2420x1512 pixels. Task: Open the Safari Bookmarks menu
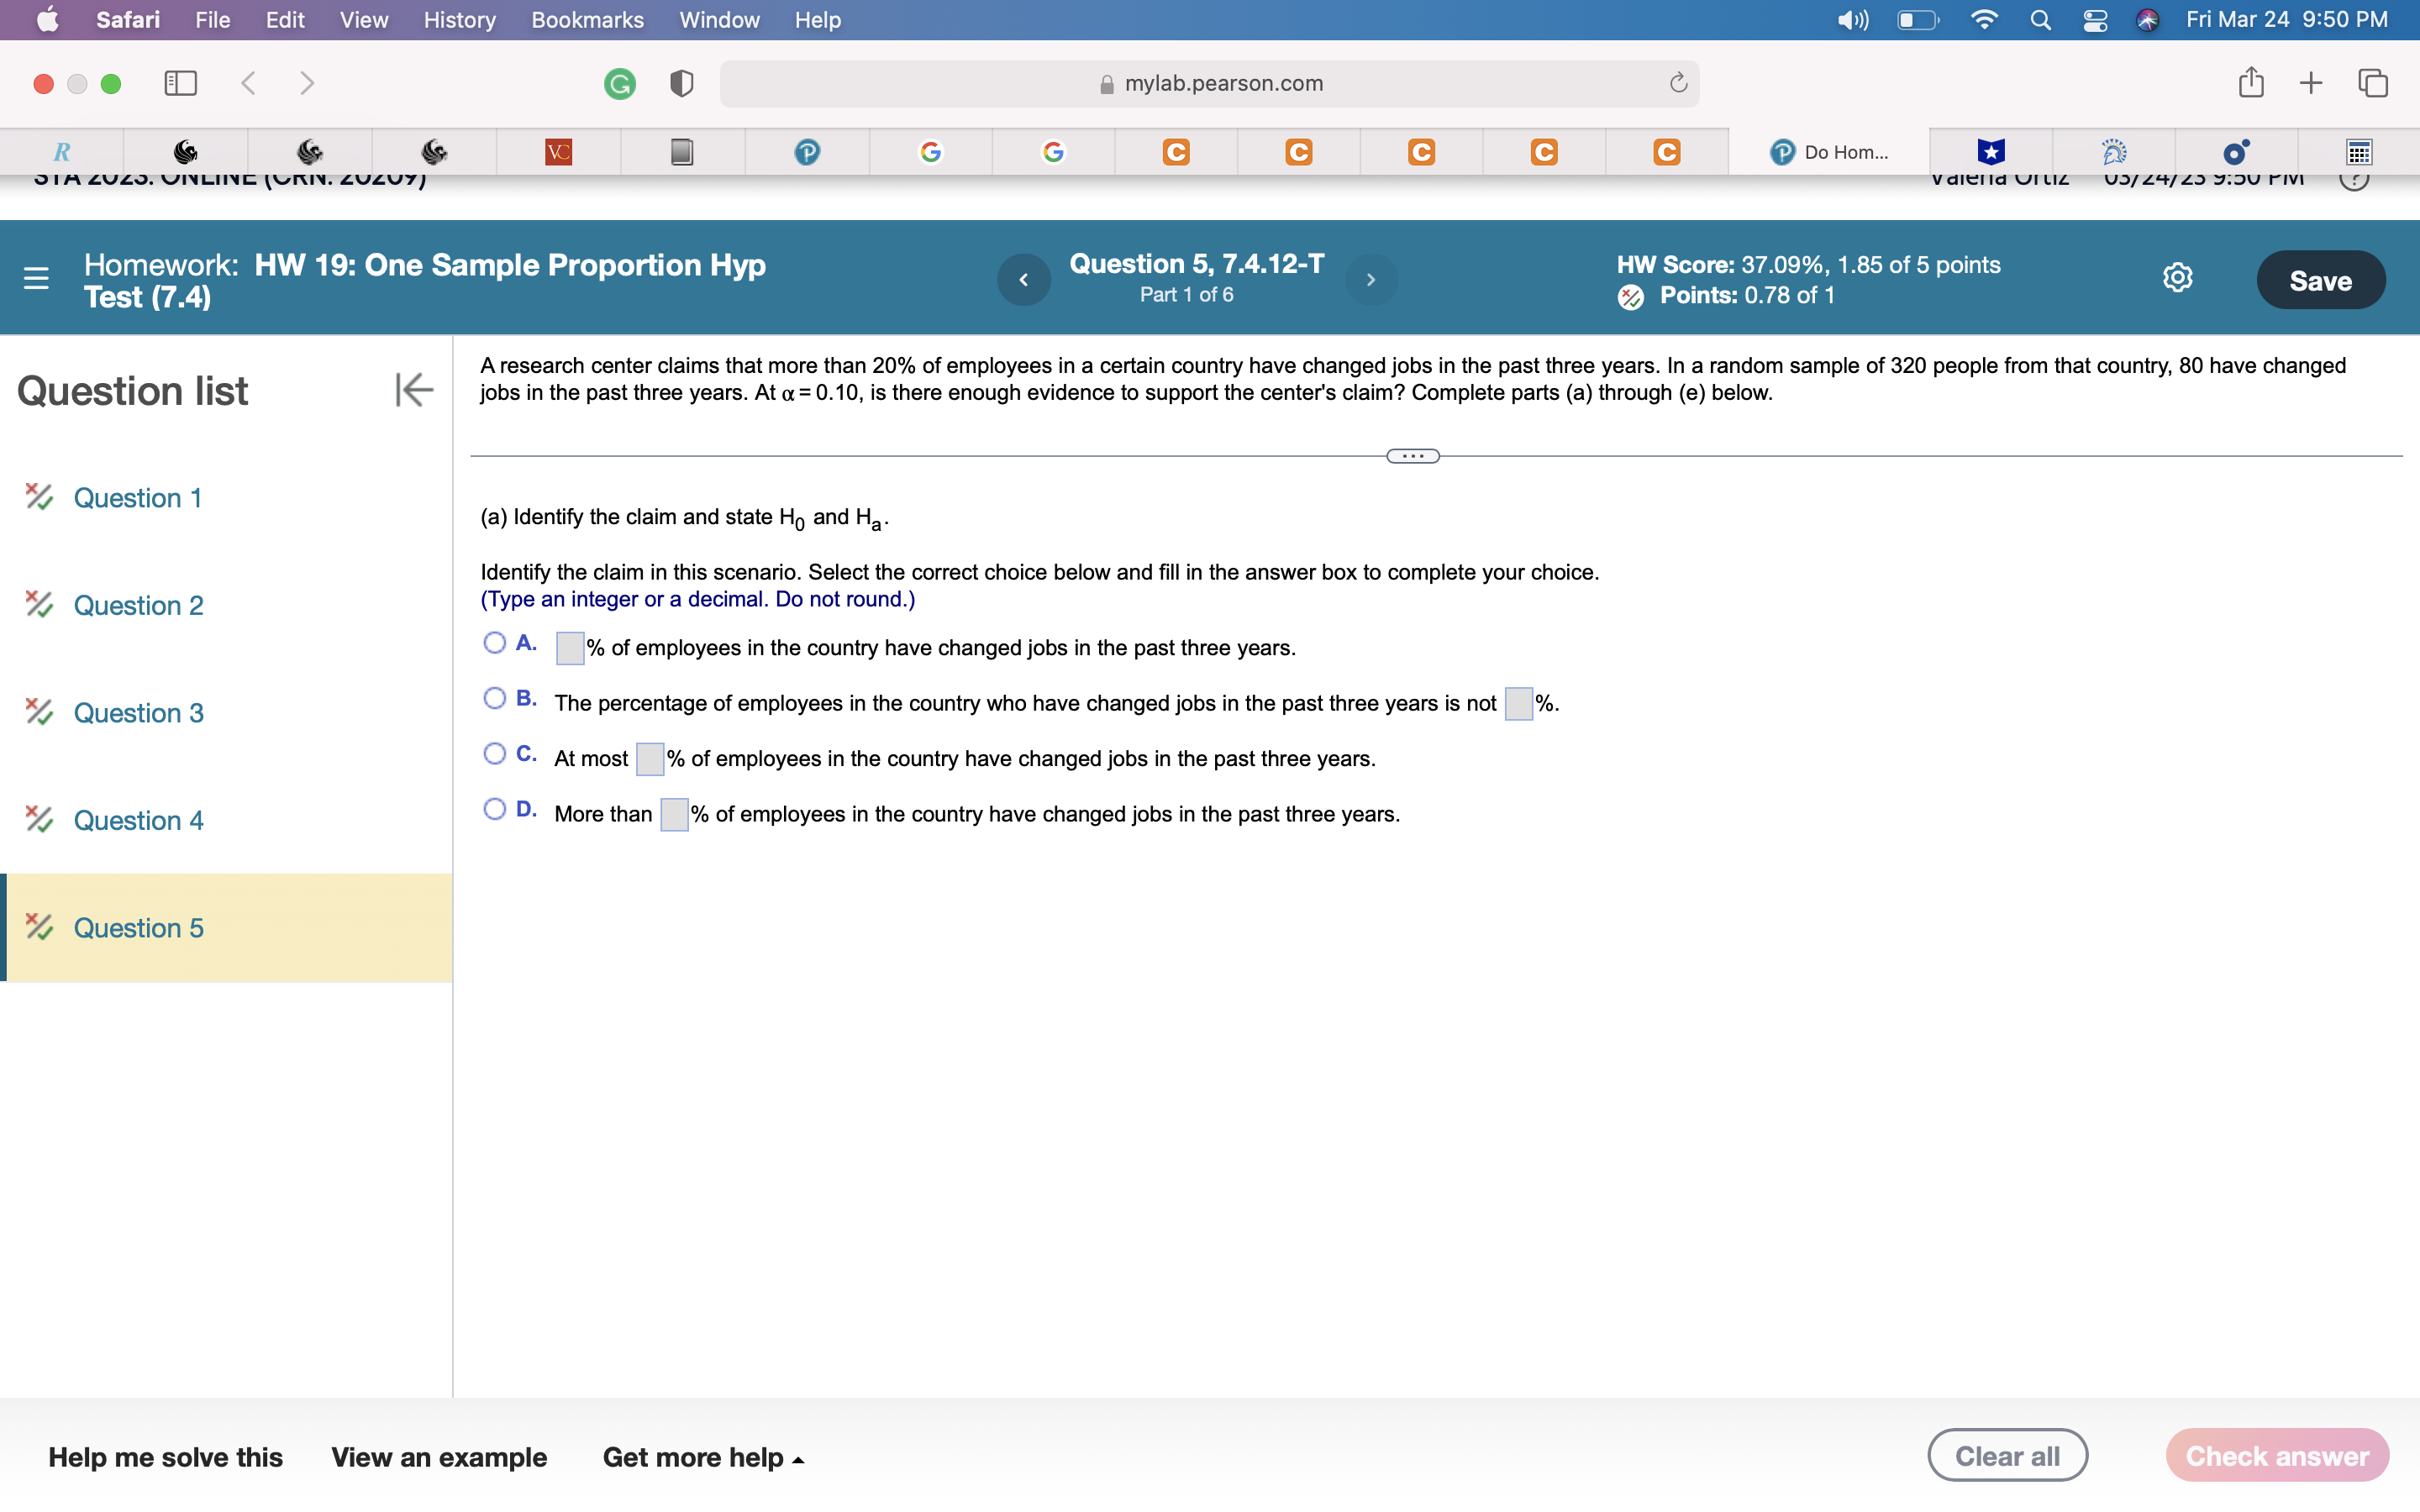tap(588, 20)
